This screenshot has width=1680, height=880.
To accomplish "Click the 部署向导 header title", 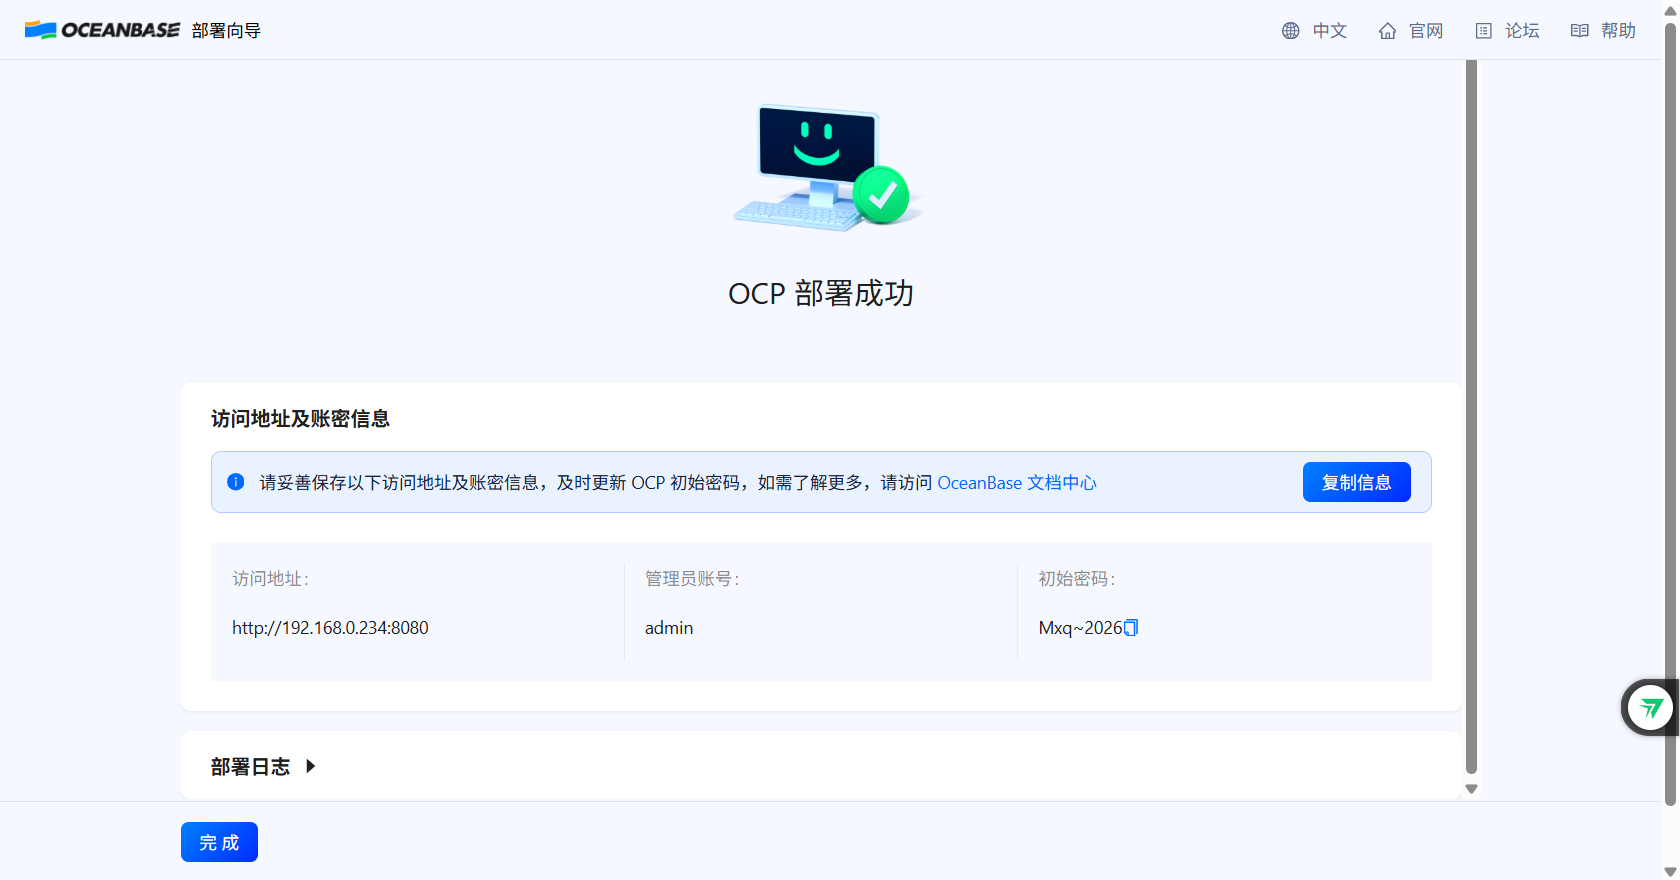I will pos(226,31).
